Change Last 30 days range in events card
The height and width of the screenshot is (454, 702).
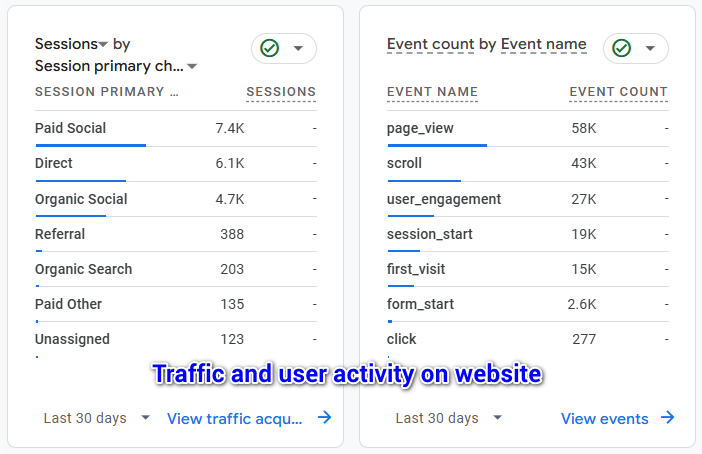(x=449, y=418)
